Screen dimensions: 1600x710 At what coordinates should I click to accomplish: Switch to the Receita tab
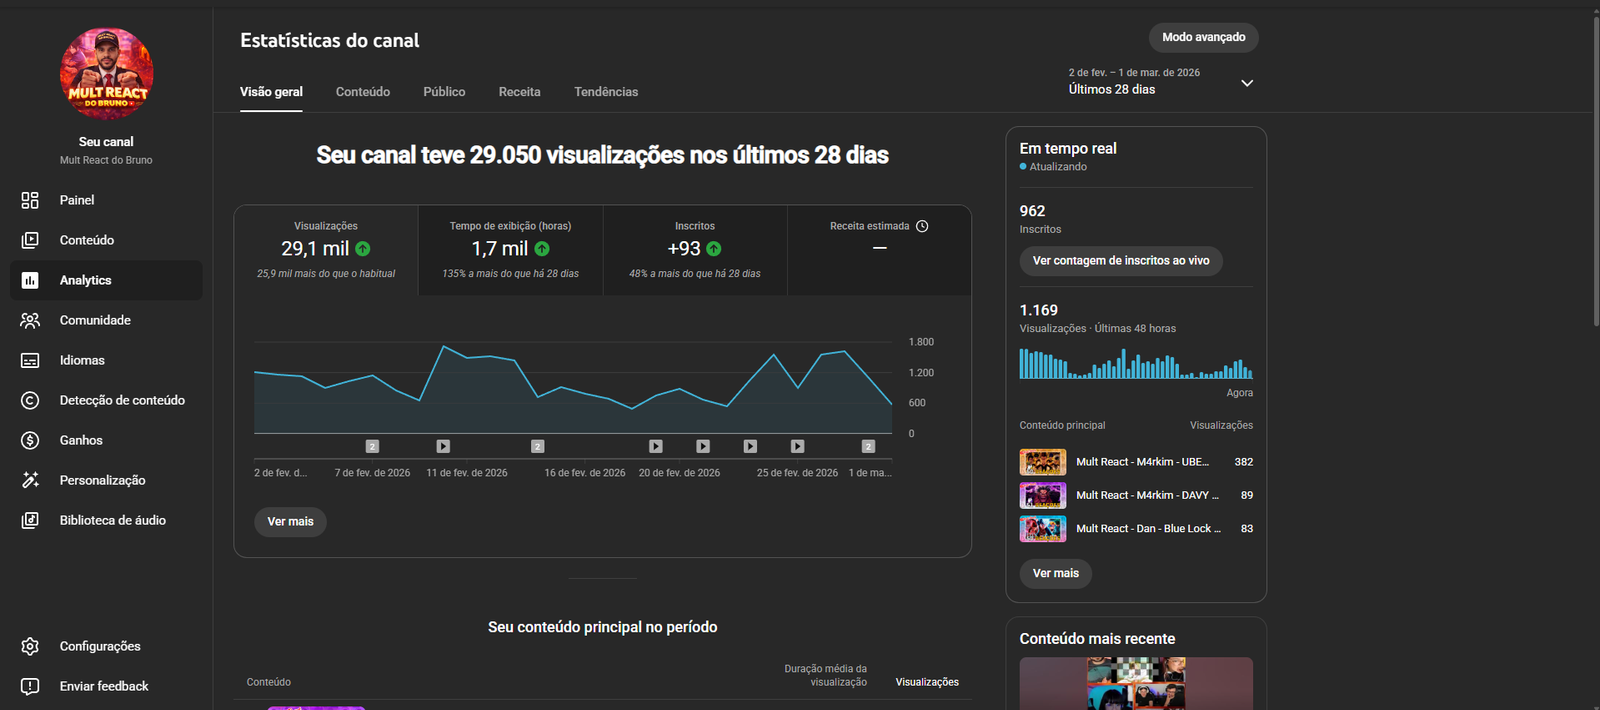[x=519, y=92]
